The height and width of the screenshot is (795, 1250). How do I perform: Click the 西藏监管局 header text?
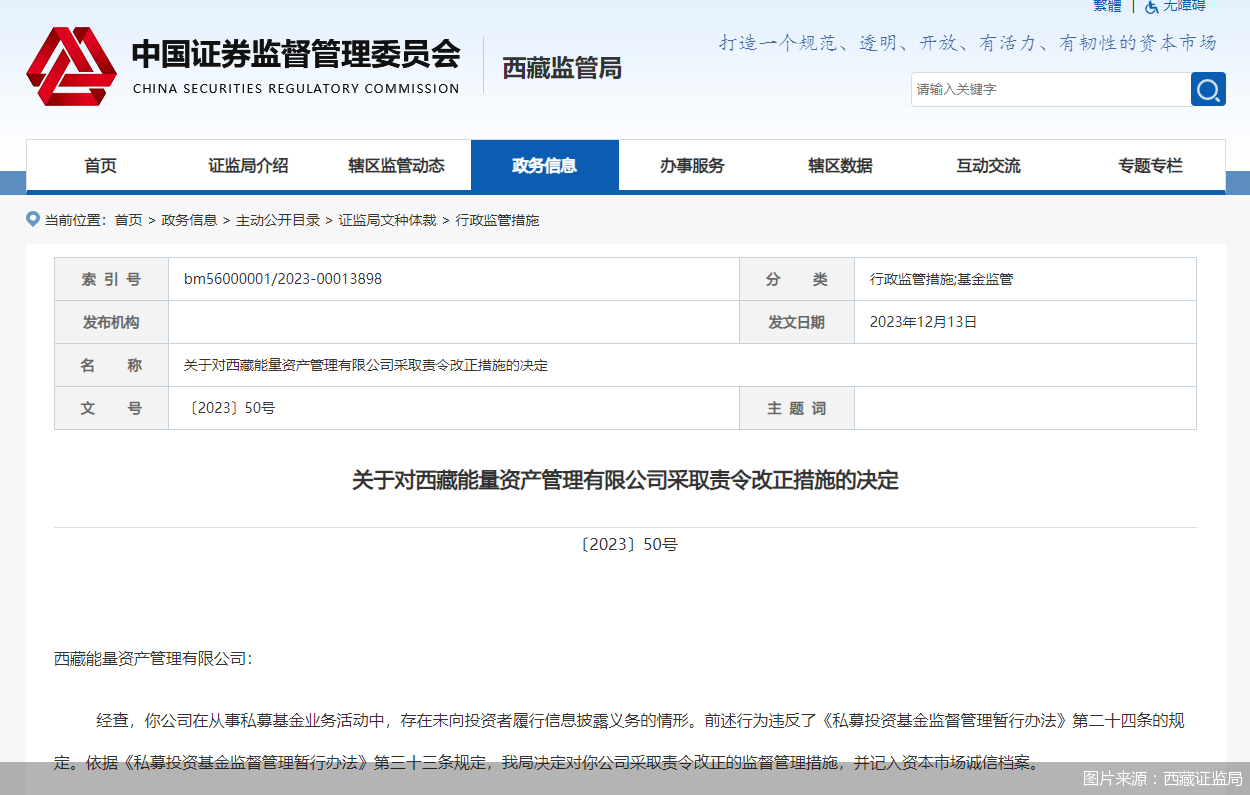click(x=562, y=68)
